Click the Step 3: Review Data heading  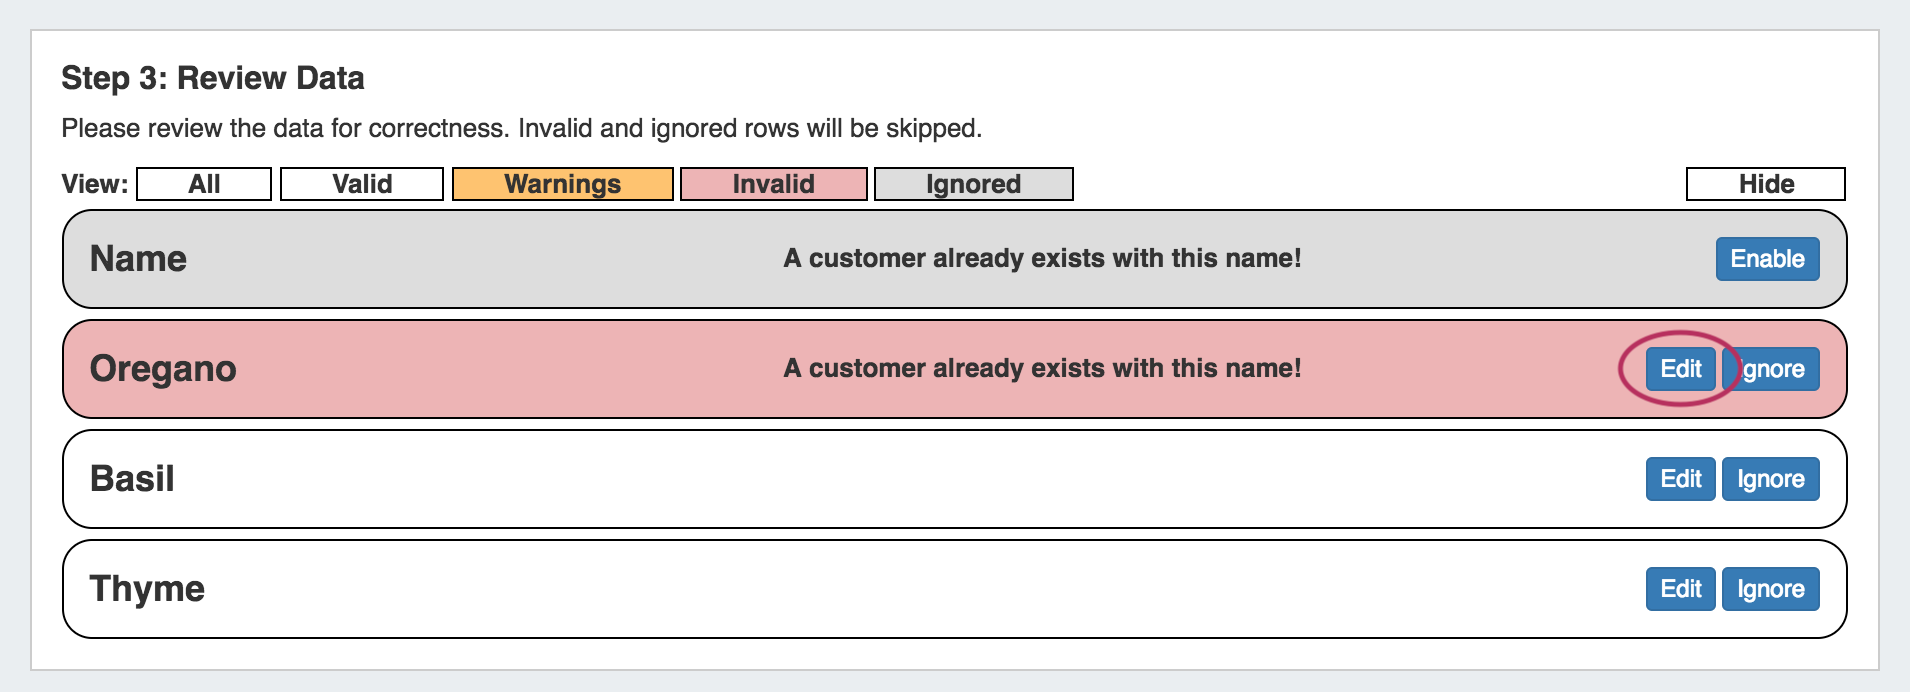click(213, 78)
